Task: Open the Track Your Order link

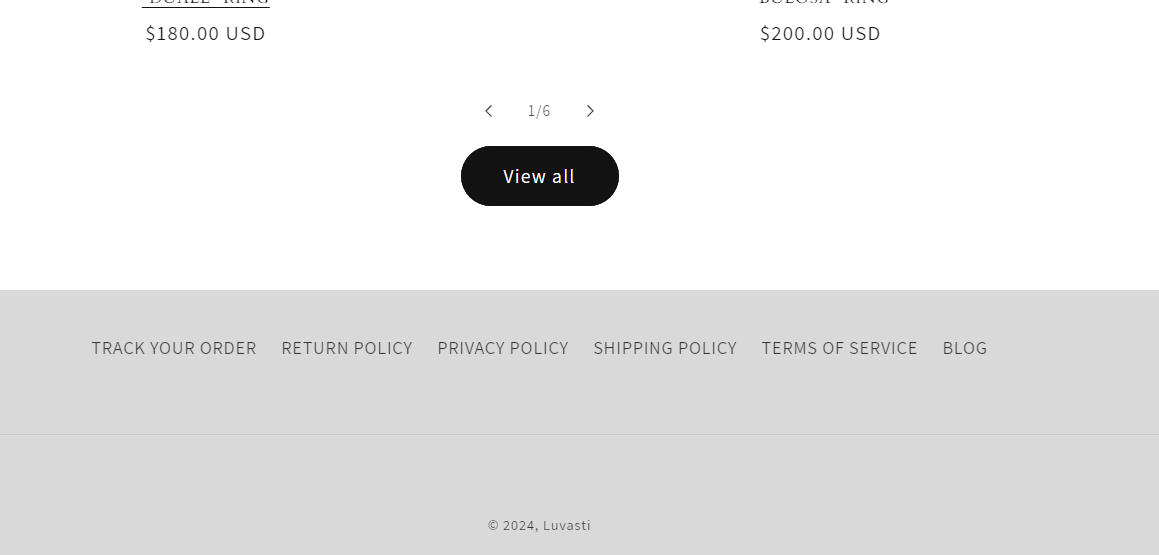Action: click(x=174, y=348)
